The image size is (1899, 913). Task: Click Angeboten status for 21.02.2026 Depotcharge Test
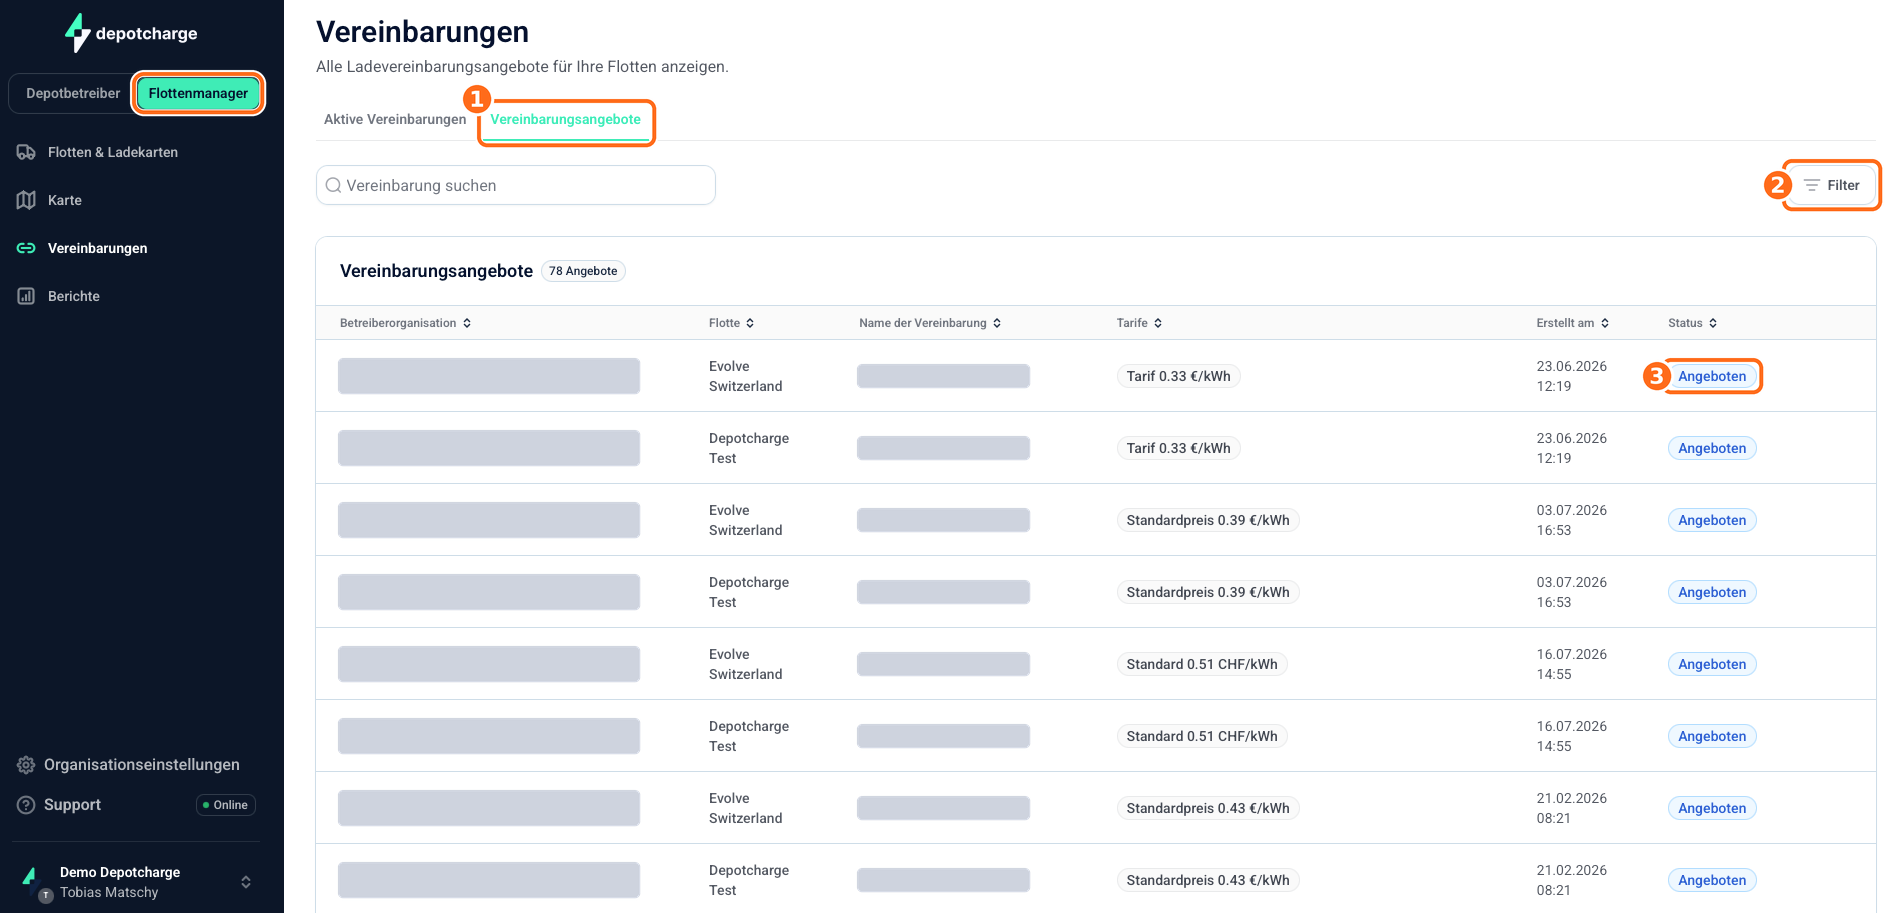coord(1712,880)
